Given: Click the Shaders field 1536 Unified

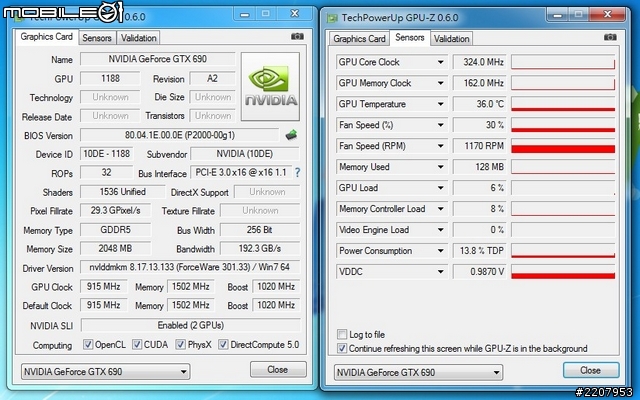Looking at the screenshot, I should (x=122, y=192).
